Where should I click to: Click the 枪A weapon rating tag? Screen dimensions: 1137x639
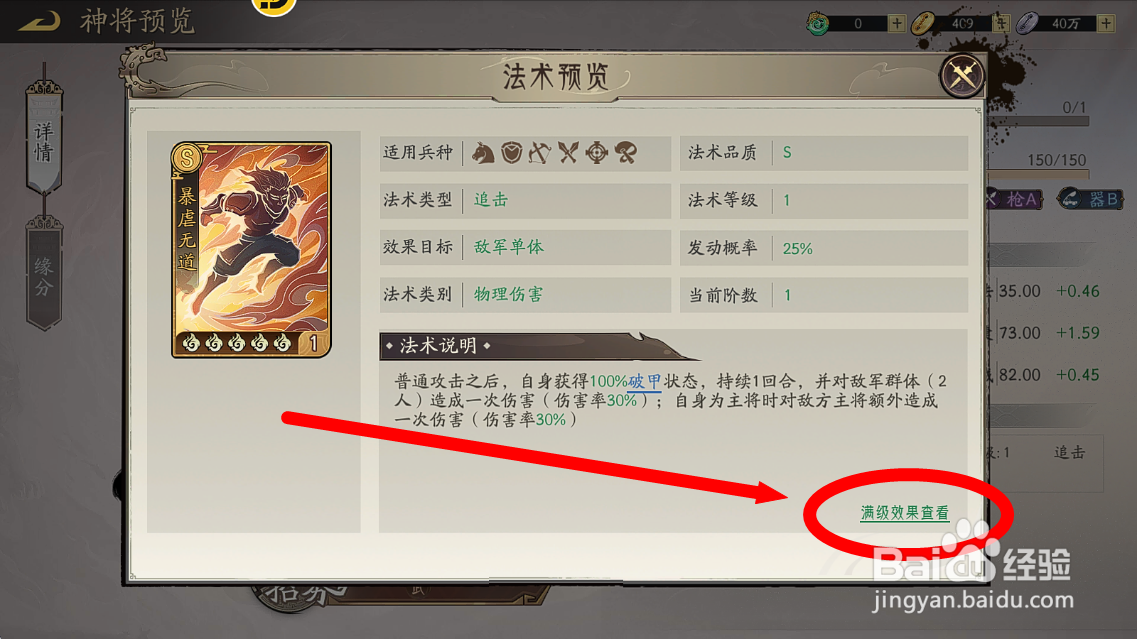coord(1015,199)
